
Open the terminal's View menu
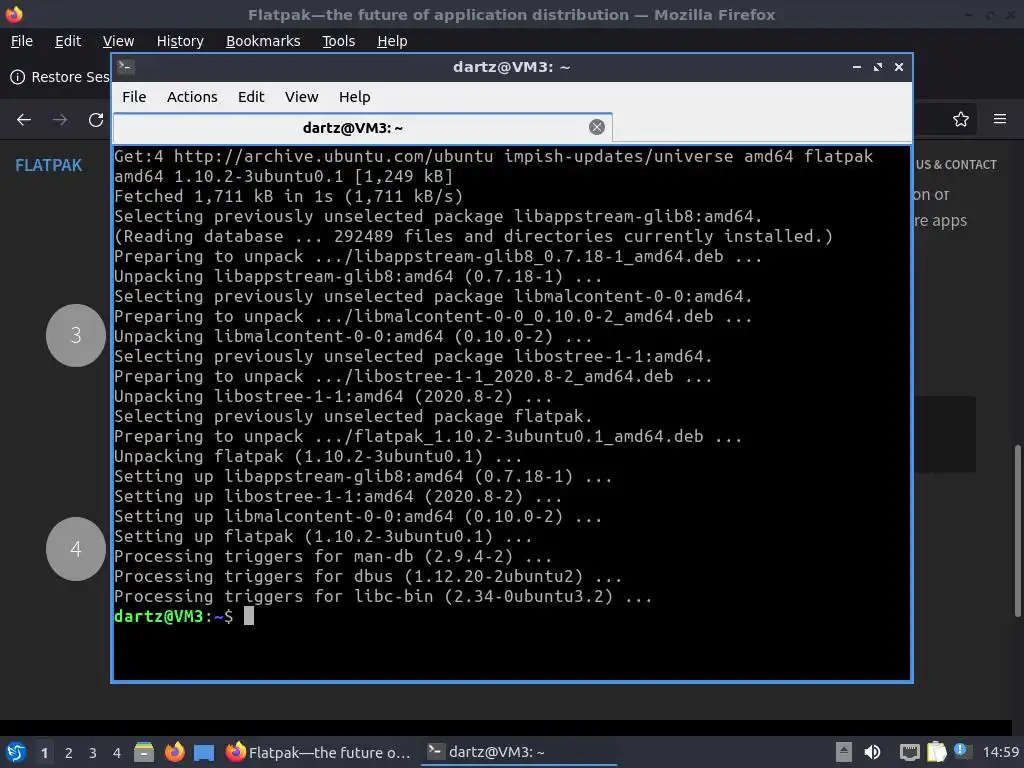point(301,97)
